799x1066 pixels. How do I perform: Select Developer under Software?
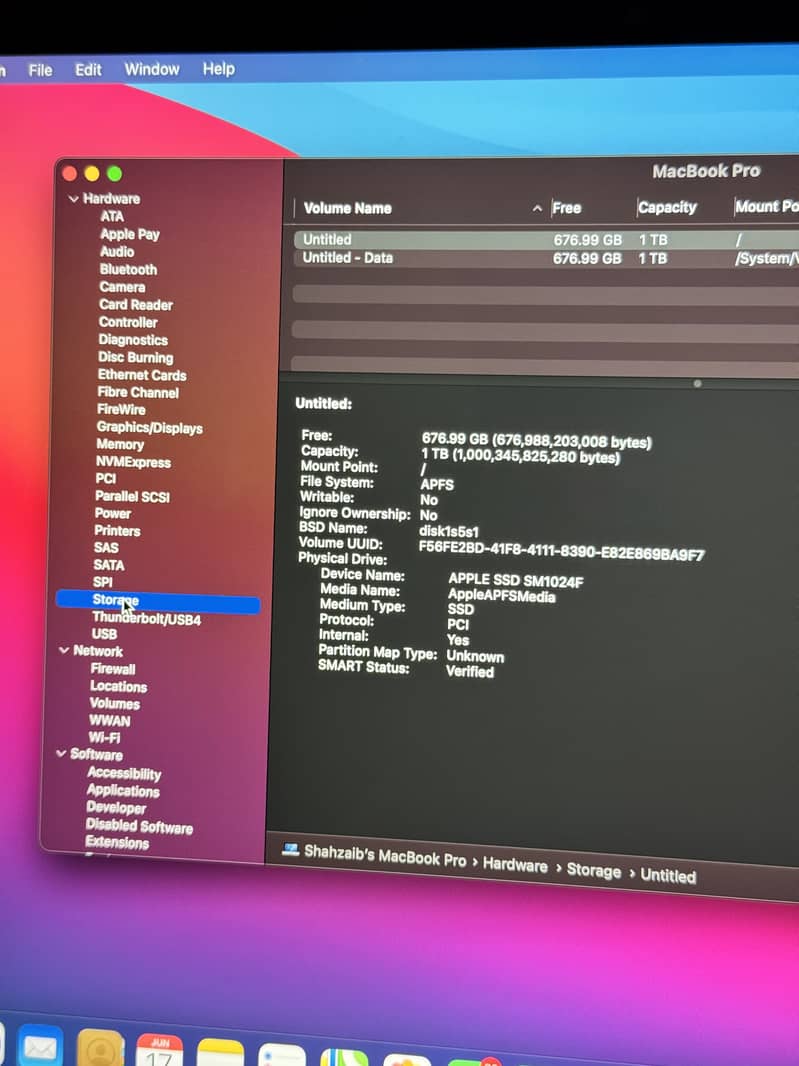pos(116,808)
